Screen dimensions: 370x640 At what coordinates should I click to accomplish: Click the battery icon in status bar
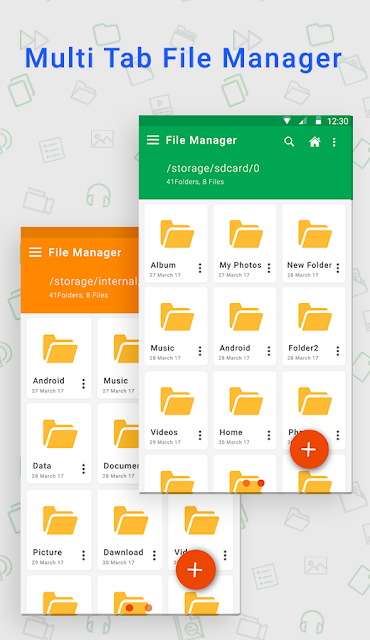318,121
